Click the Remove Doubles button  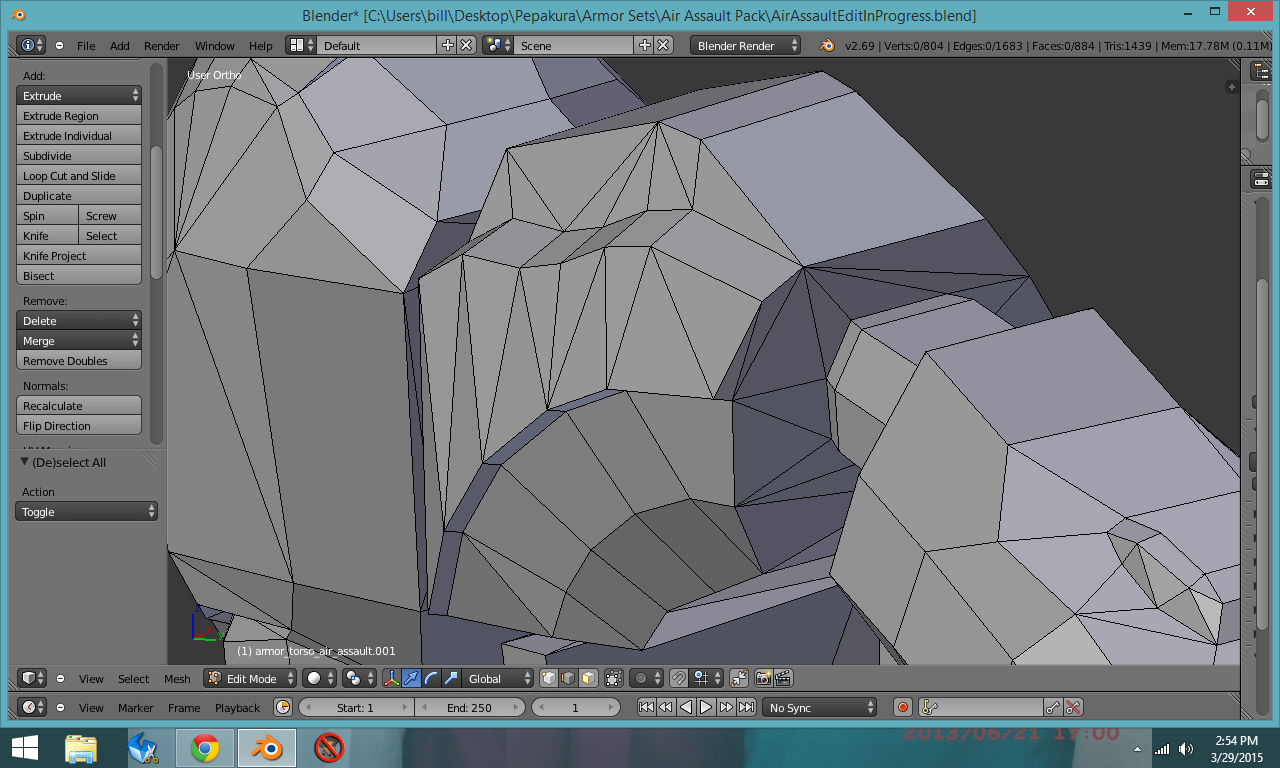(x=78, y=361)
